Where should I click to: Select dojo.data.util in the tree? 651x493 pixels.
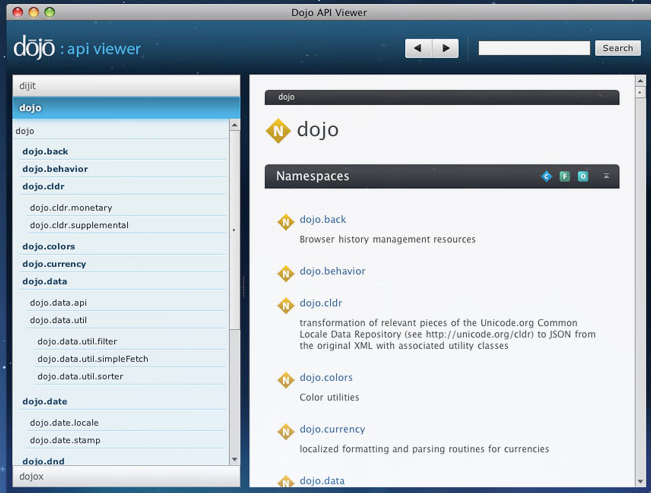point(127,320)
